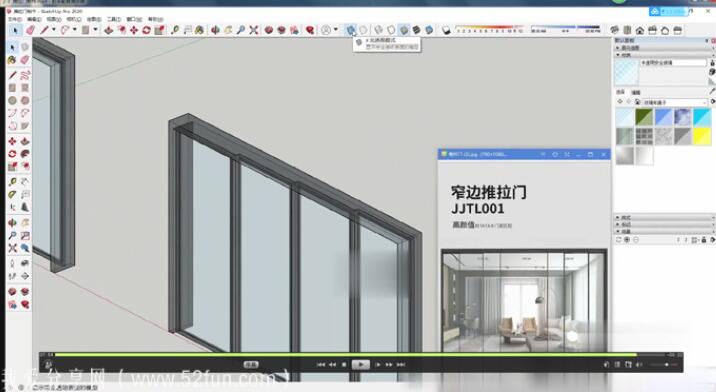Click the play button in video player
Image resolution: width=716 pixels, height=392 pixels.
point(360,365)
